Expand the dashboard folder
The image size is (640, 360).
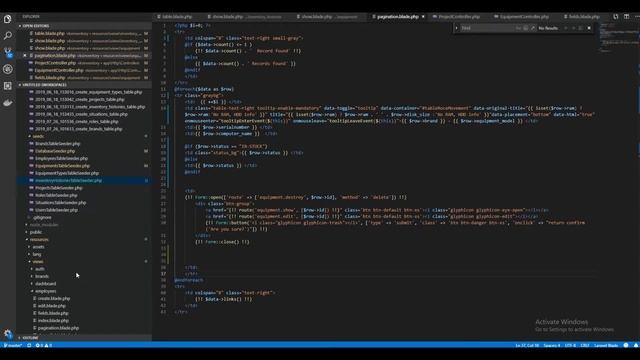coord(45,284)
